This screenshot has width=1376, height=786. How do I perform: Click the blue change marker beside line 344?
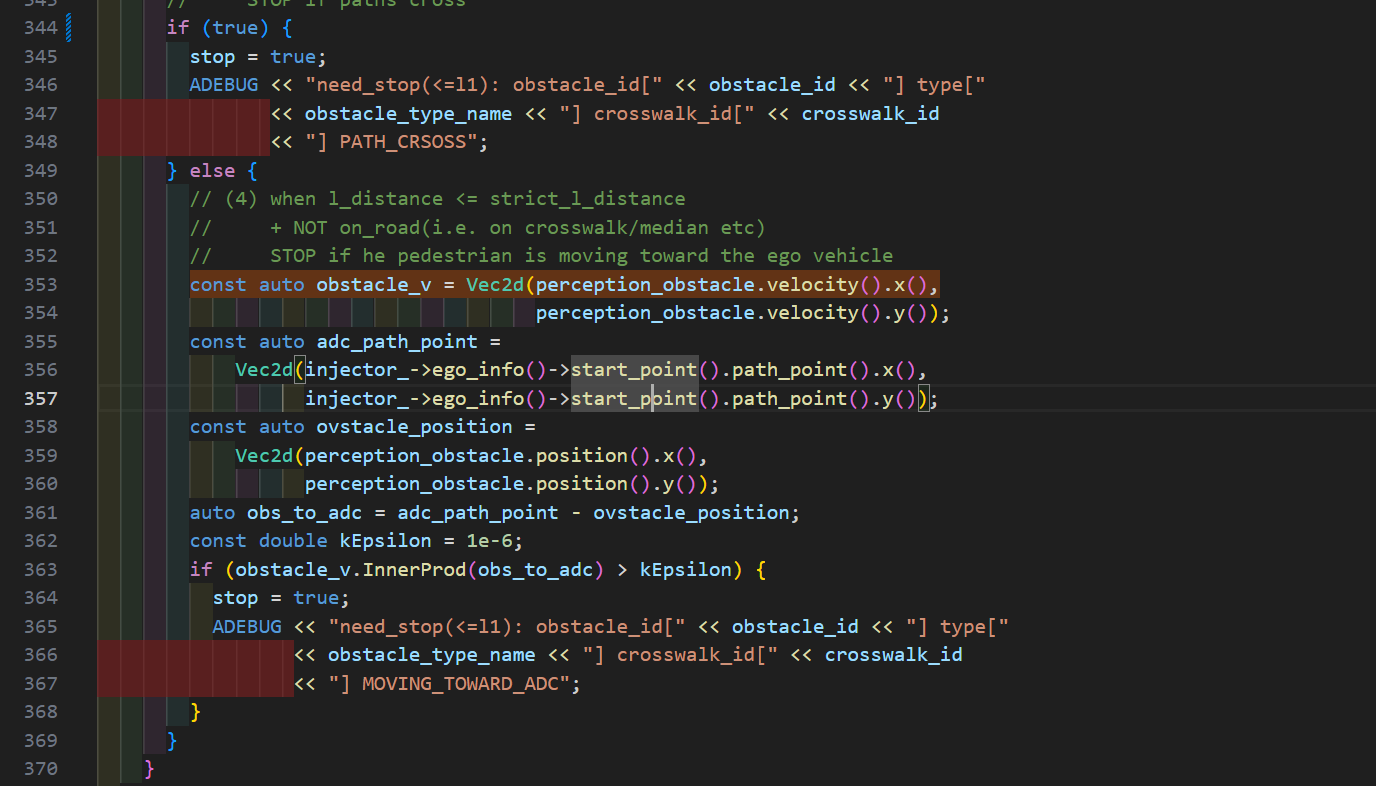[68, 28]
